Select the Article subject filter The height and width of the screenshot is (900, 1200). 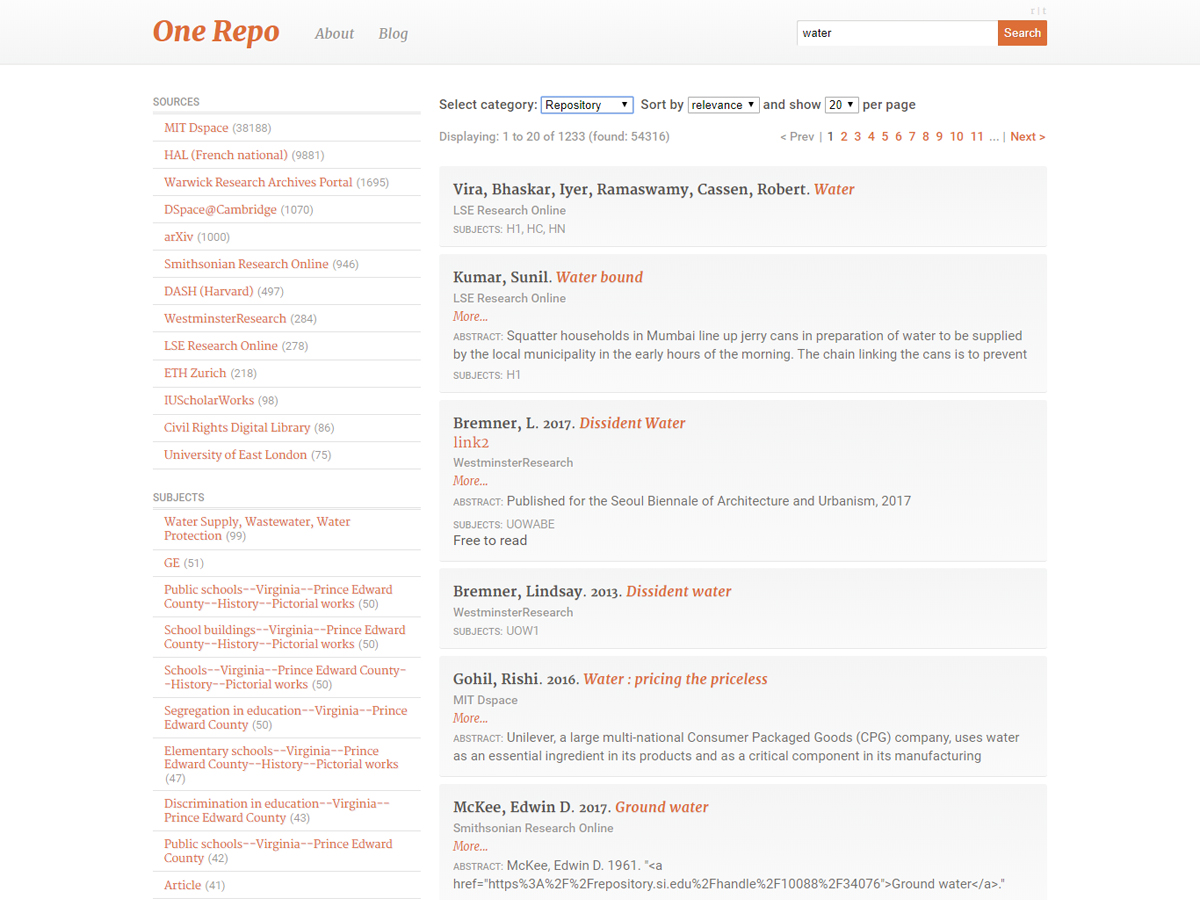pos(182,885)
